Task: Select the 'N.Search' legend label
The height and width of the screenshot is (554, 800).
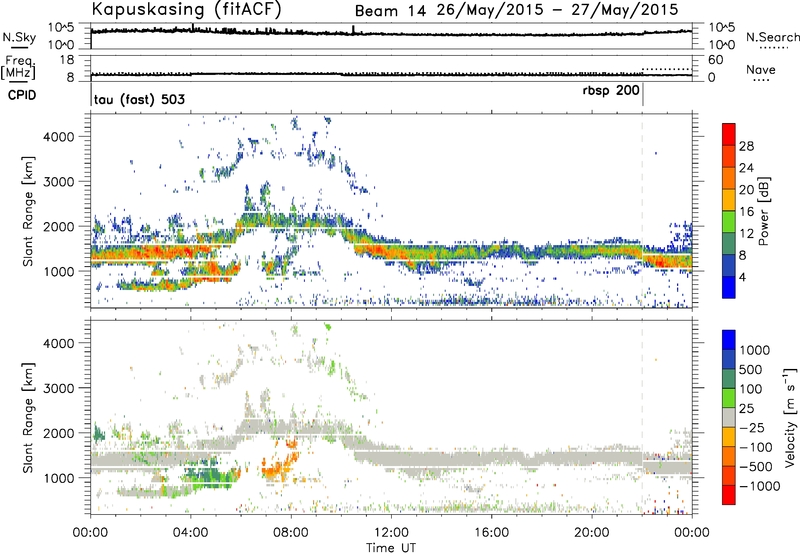Action: pos(772,37)
